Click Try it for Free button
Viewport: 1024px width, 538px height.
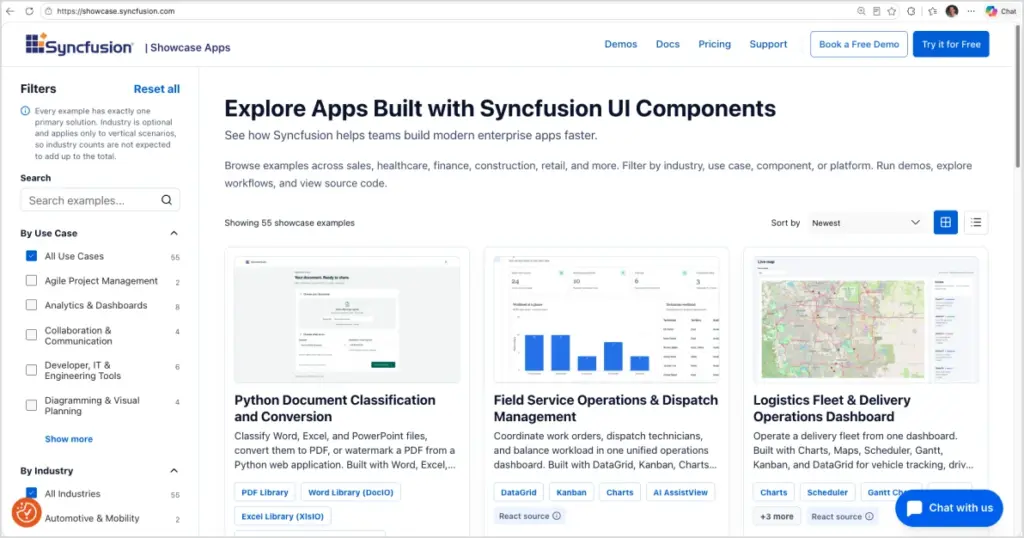pos(951,44)
